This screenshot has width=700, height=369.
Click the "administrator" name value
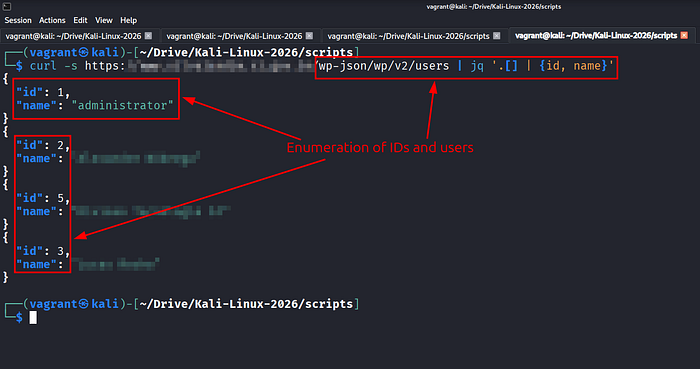click(122, 106)
